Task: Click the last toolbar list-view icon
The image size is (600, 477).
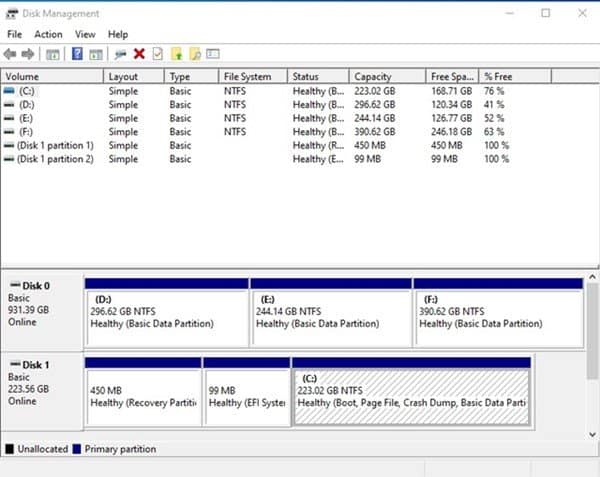Action: point(213,54)
